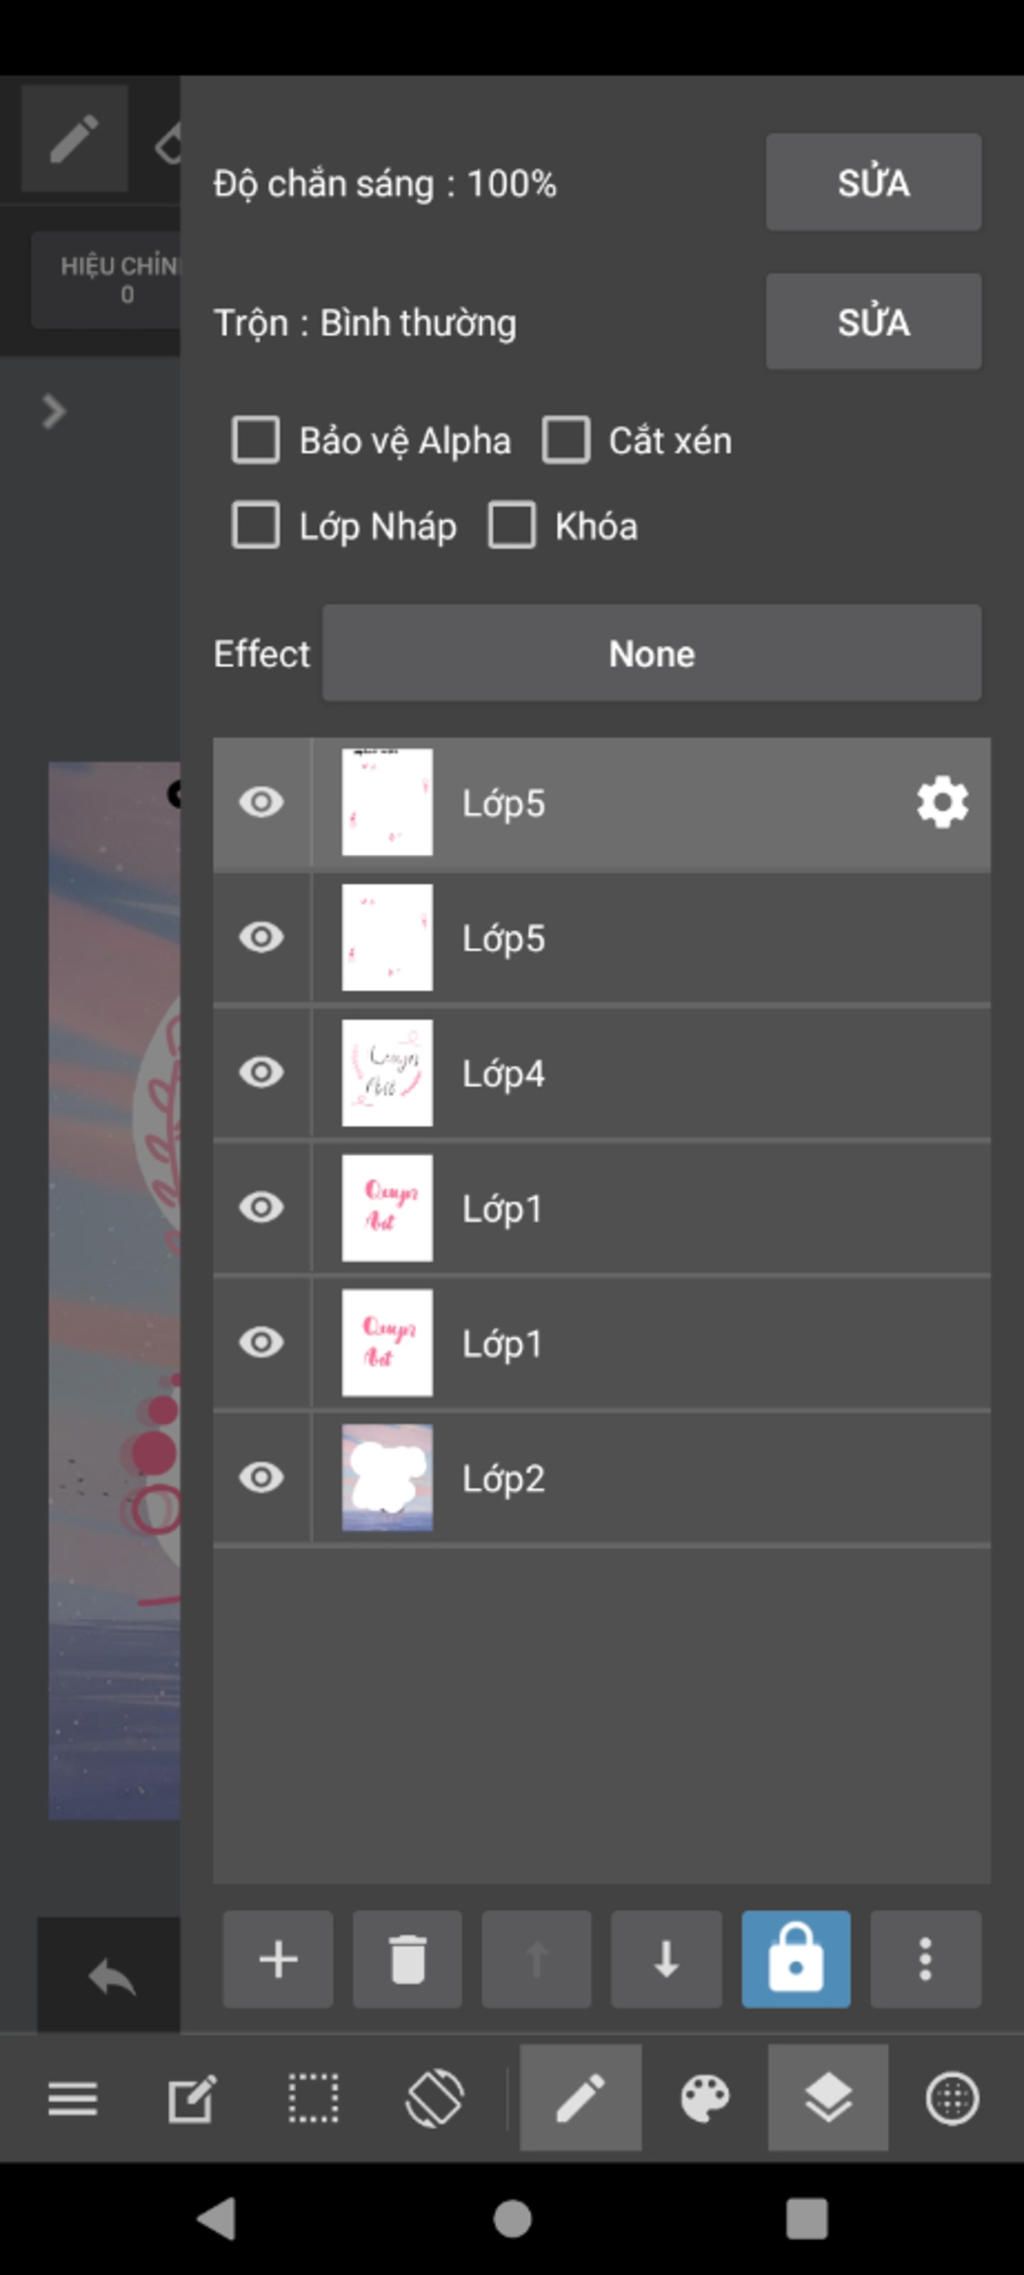Open the color palette panel

705,2097
